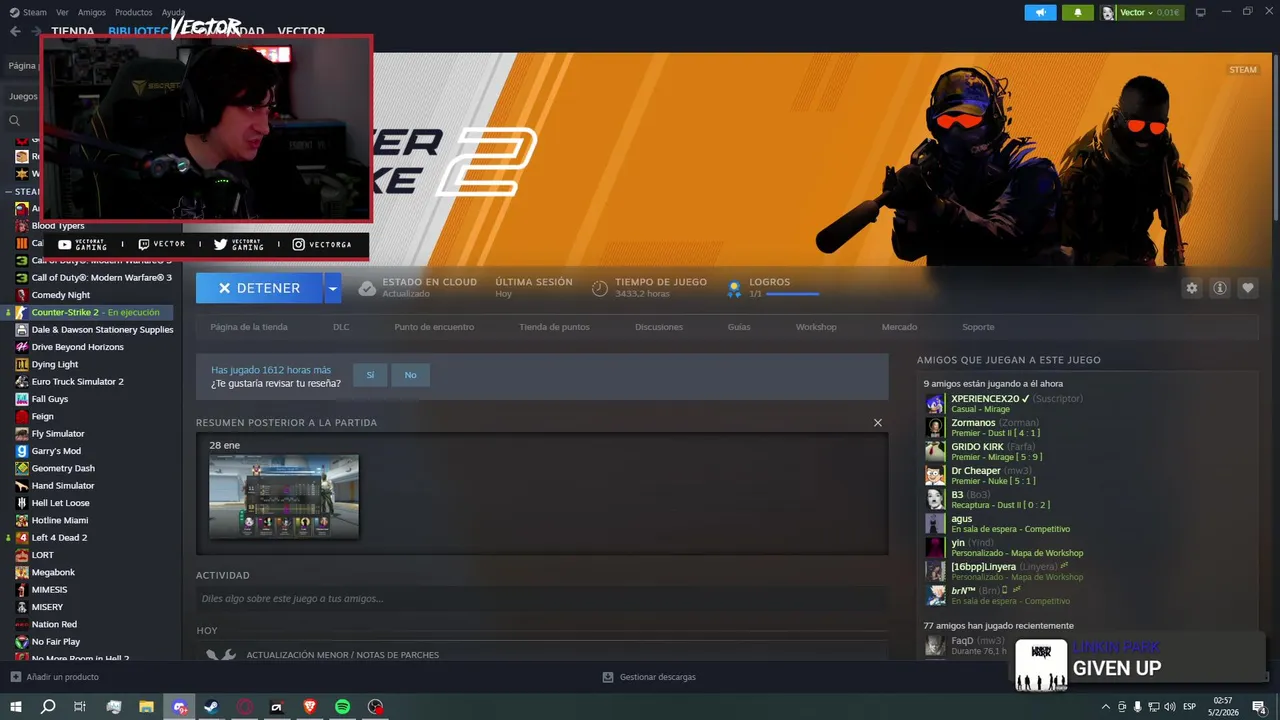Select Dale & Dawson Stationery Supplies
The image size is (1280, 720).
(103, 330)
